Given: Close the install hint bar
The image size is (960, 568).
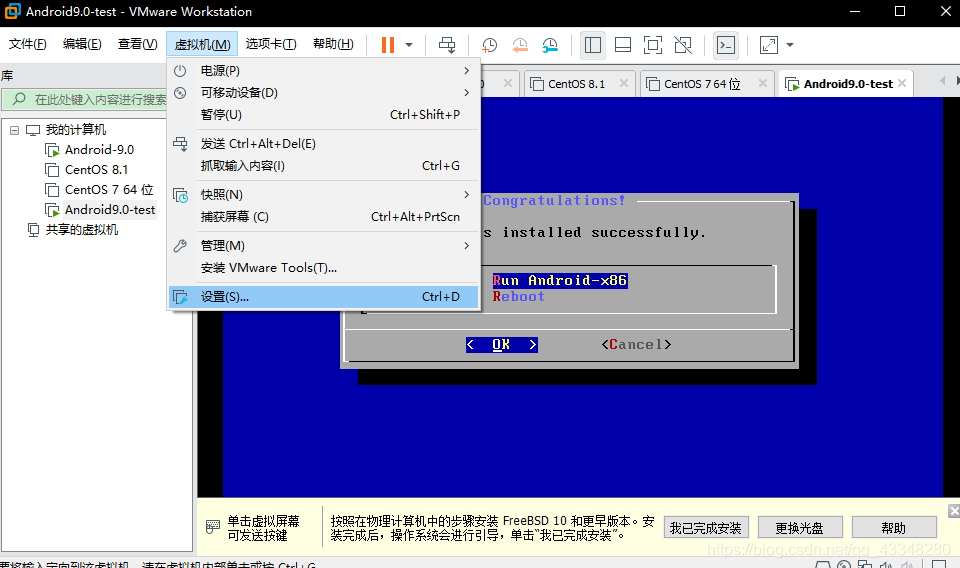Looking at the screenshot, I should pos(954,511).
